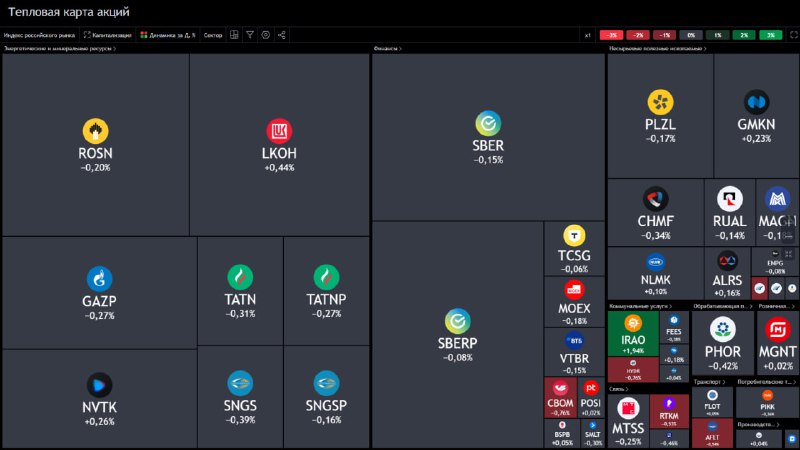Expand the Process industries sector header

[723, 306]
